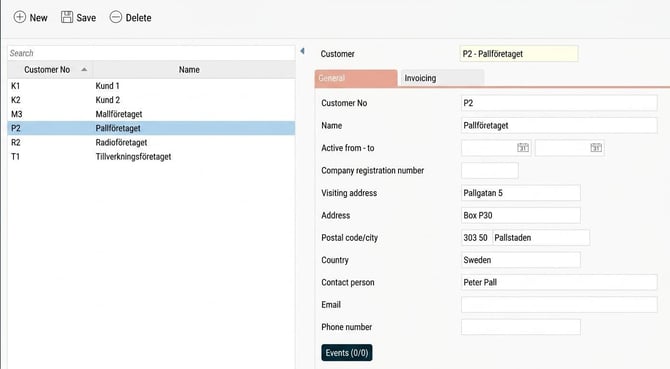The image size is (670, 369).
Task: Select the Mallföretaget customer row
Action: coord(151,114)
